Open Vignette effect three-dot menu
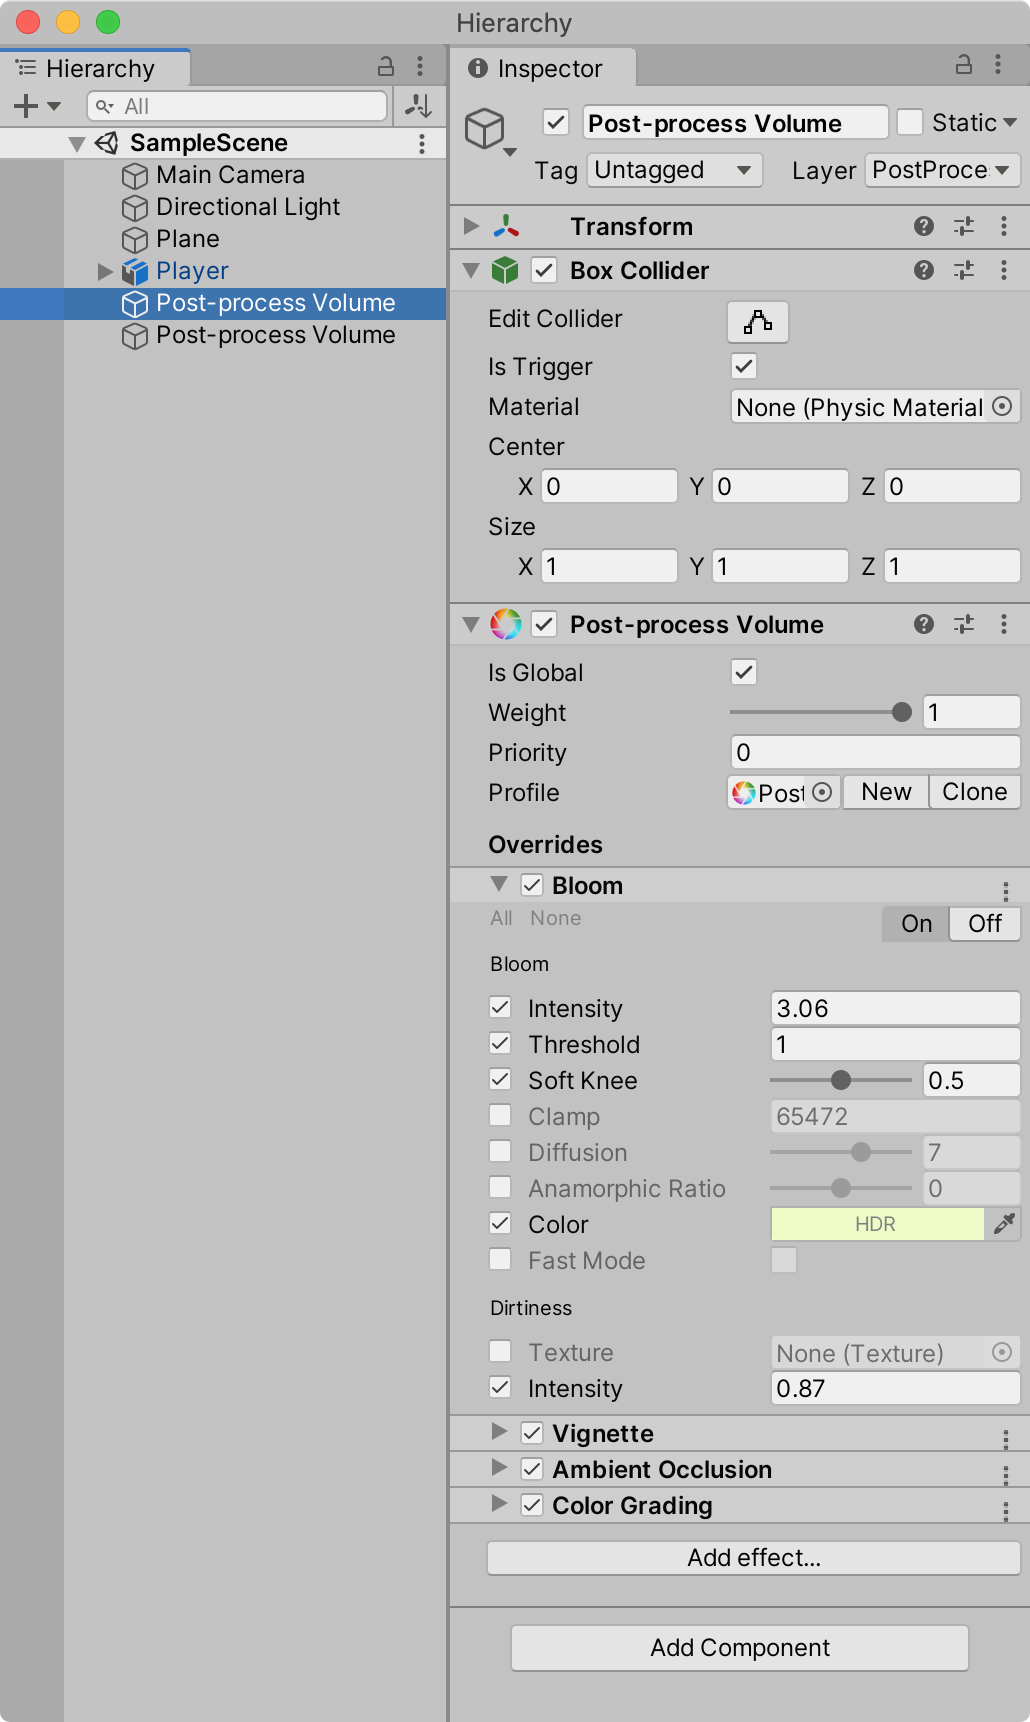The height and width of the screenshot is (1722, 1030). click(1005, 1438)
